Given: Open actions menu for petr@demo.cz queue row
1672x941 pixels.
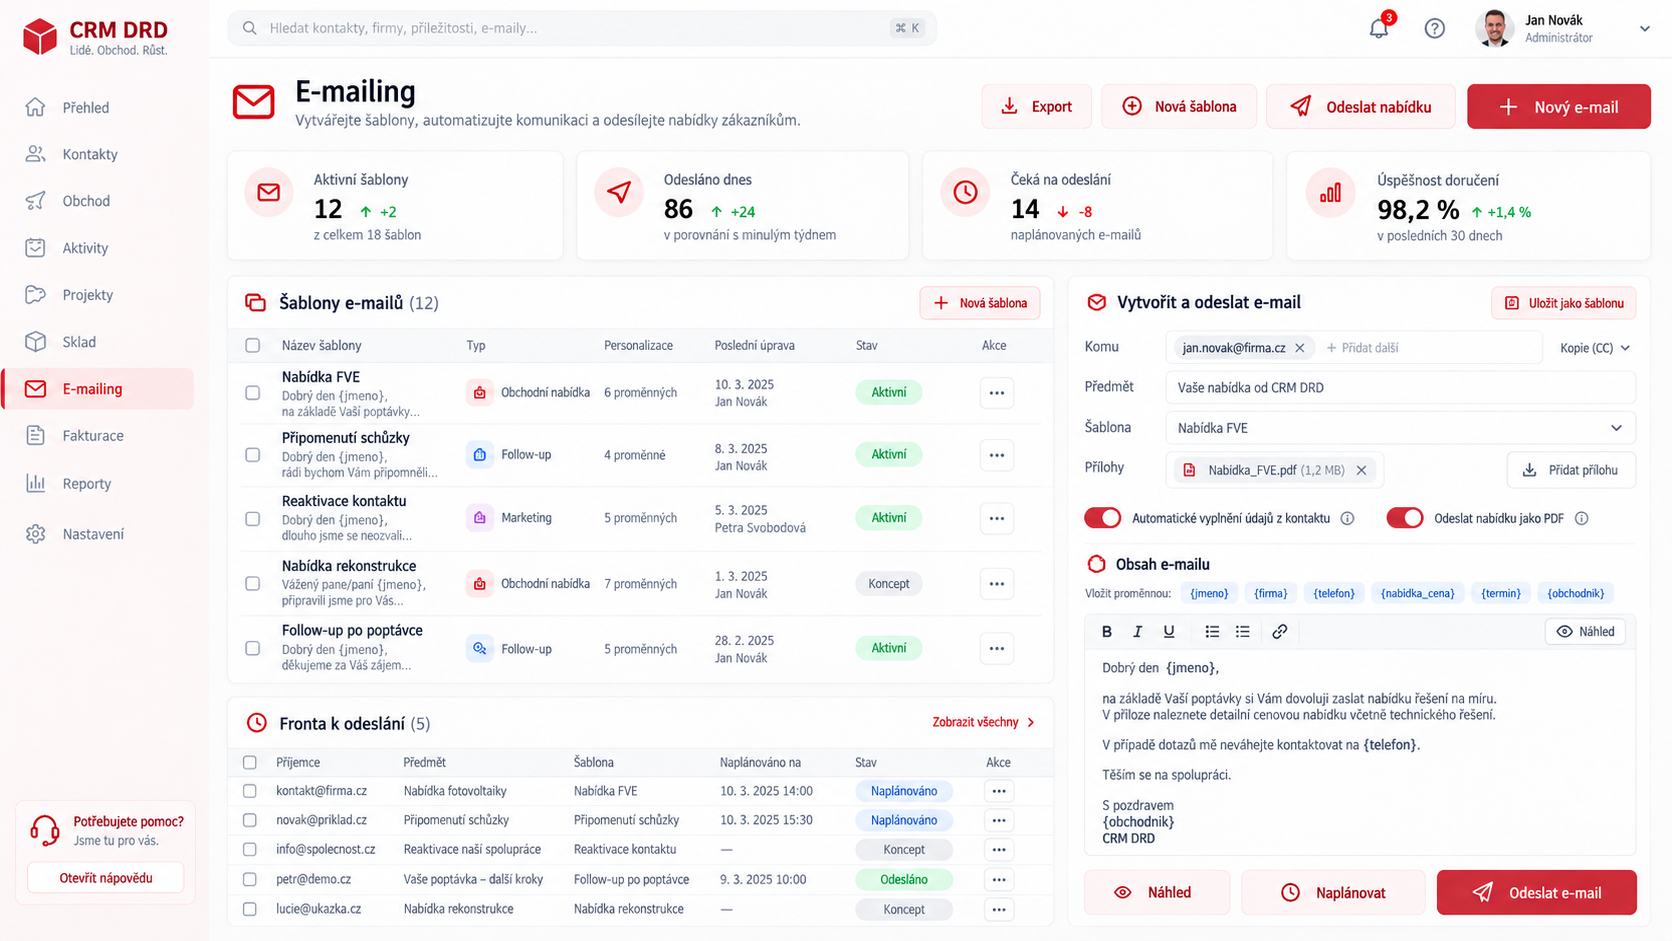Looking at the screenshot, I should [999, 879].
